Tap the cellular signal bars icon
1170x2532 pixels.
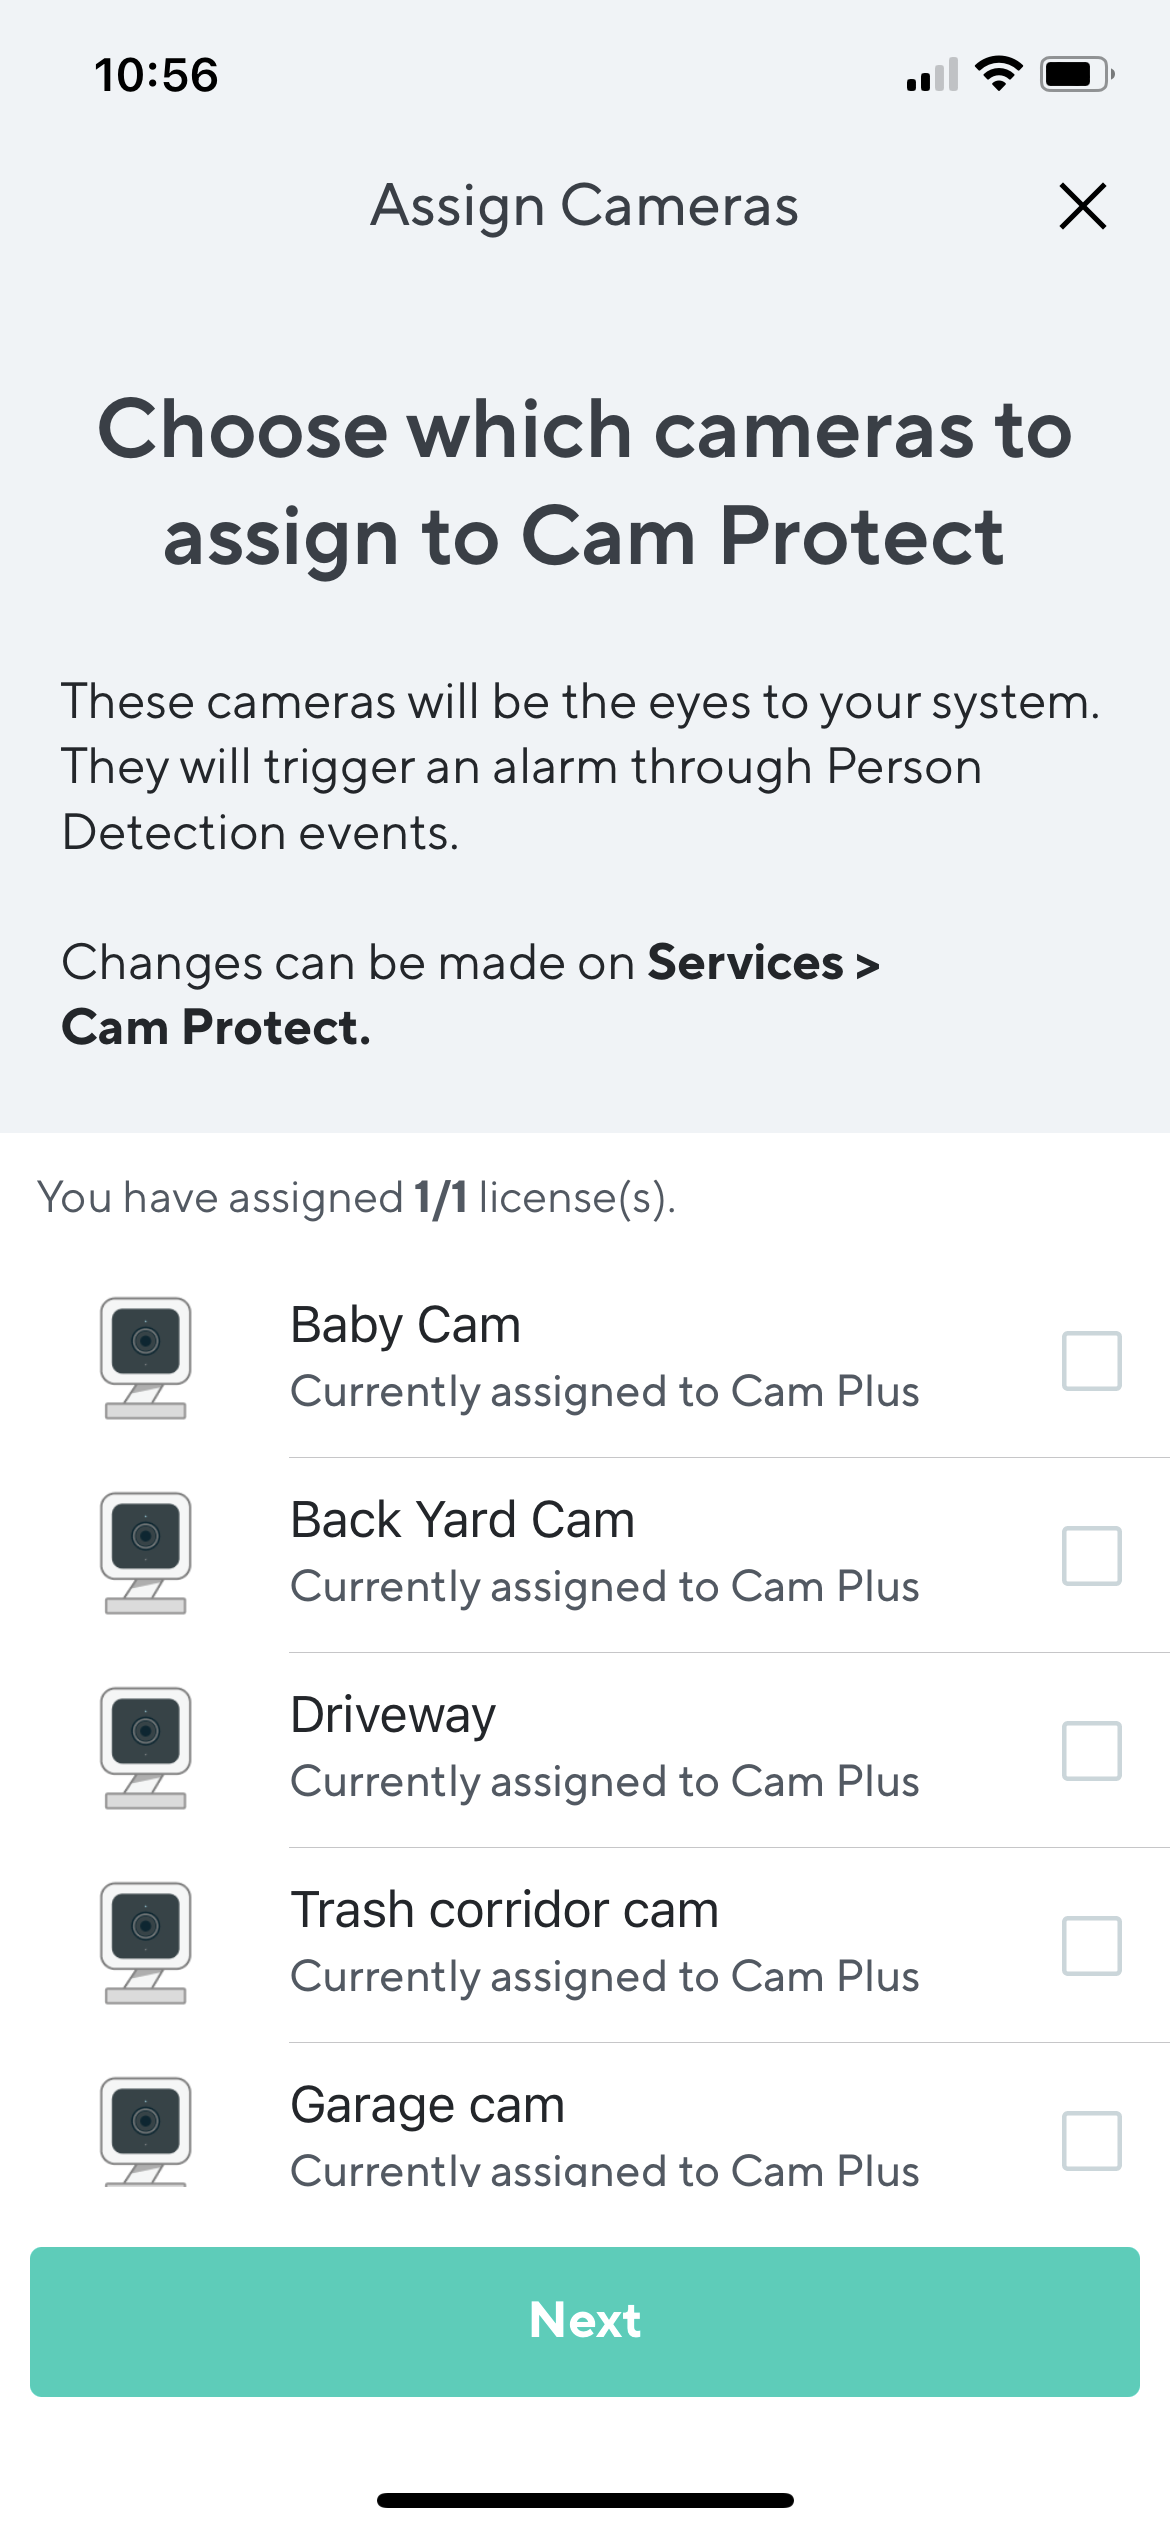pos(932,75)
